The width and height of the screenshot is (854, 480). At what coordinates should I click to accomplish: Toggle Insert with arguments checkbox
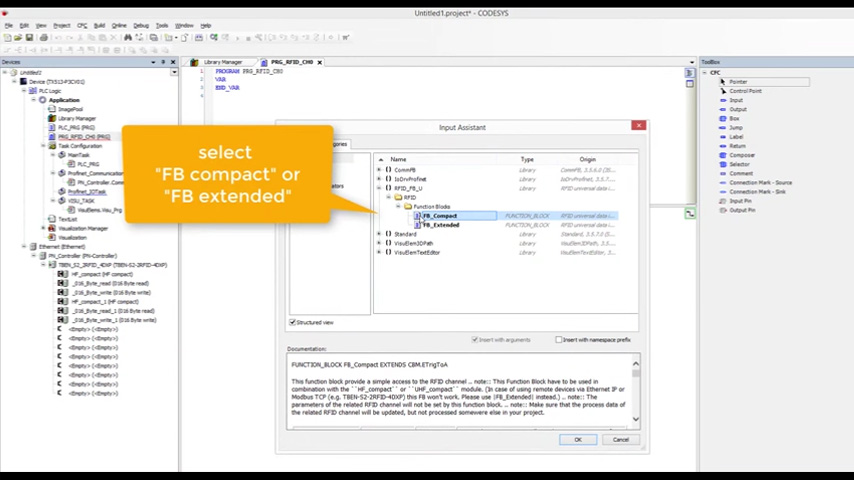[x=475, y=340]
